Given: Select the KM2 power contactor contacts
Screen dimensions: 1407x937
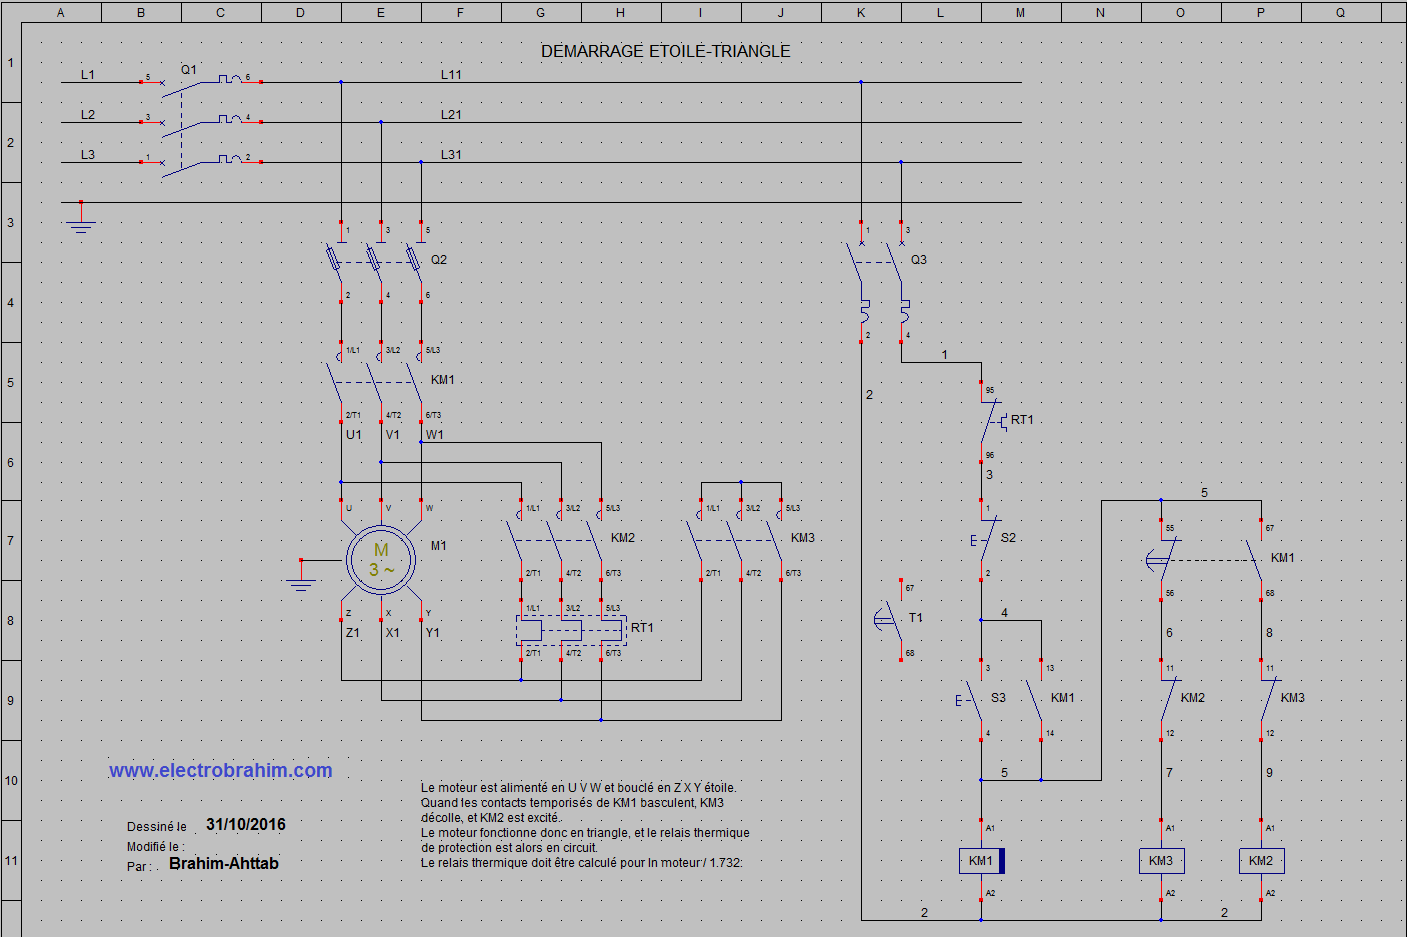Looking at the screenshot, I should tap(561, 540).
